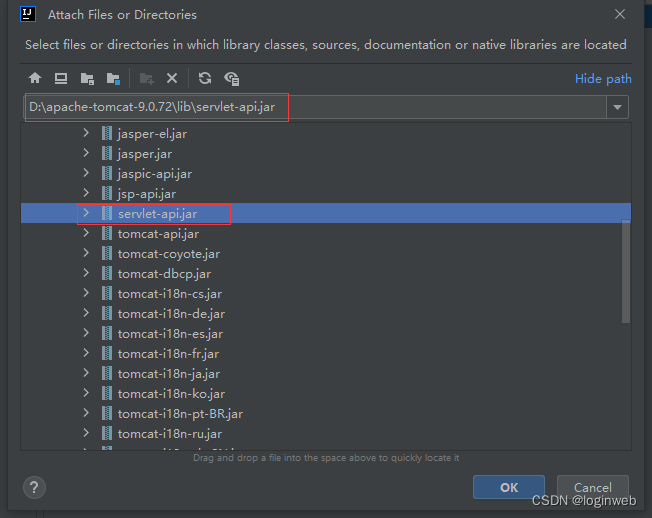Select tomcat-i18n-ru.jar file

coord(170,434)
